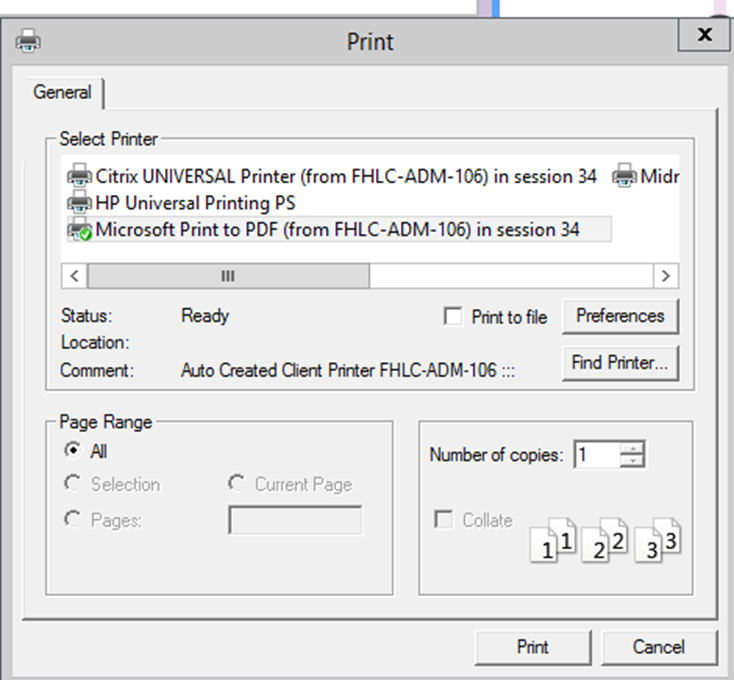
Task: Click the Status value Ready
Action: (x=205, y=316)
